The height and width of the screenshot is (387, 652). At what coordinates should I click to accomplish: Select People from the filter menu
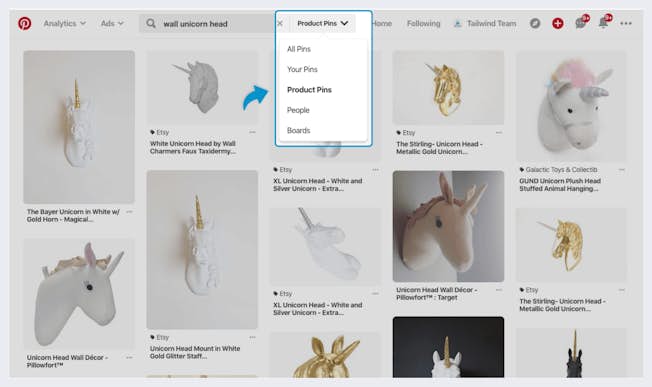click(x=298, y=110)
